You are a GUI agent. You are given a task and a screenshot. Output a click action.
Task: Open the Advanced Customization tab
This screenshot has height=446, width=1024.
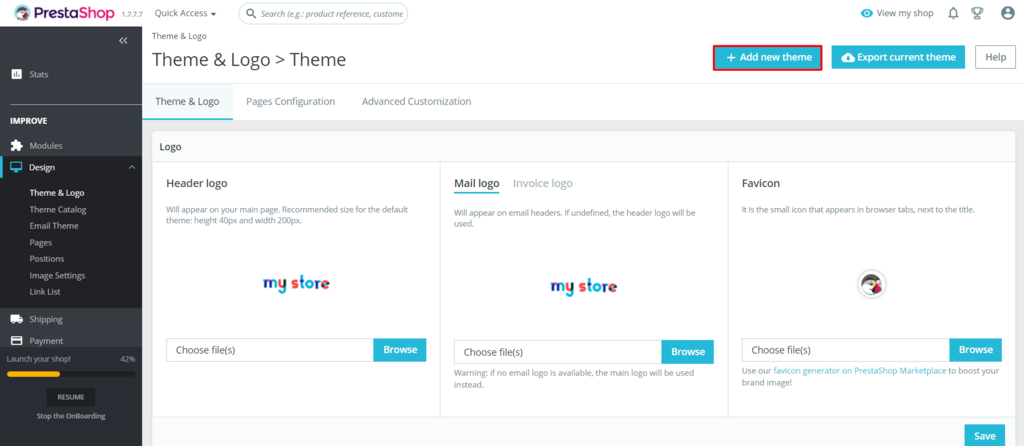417,101
